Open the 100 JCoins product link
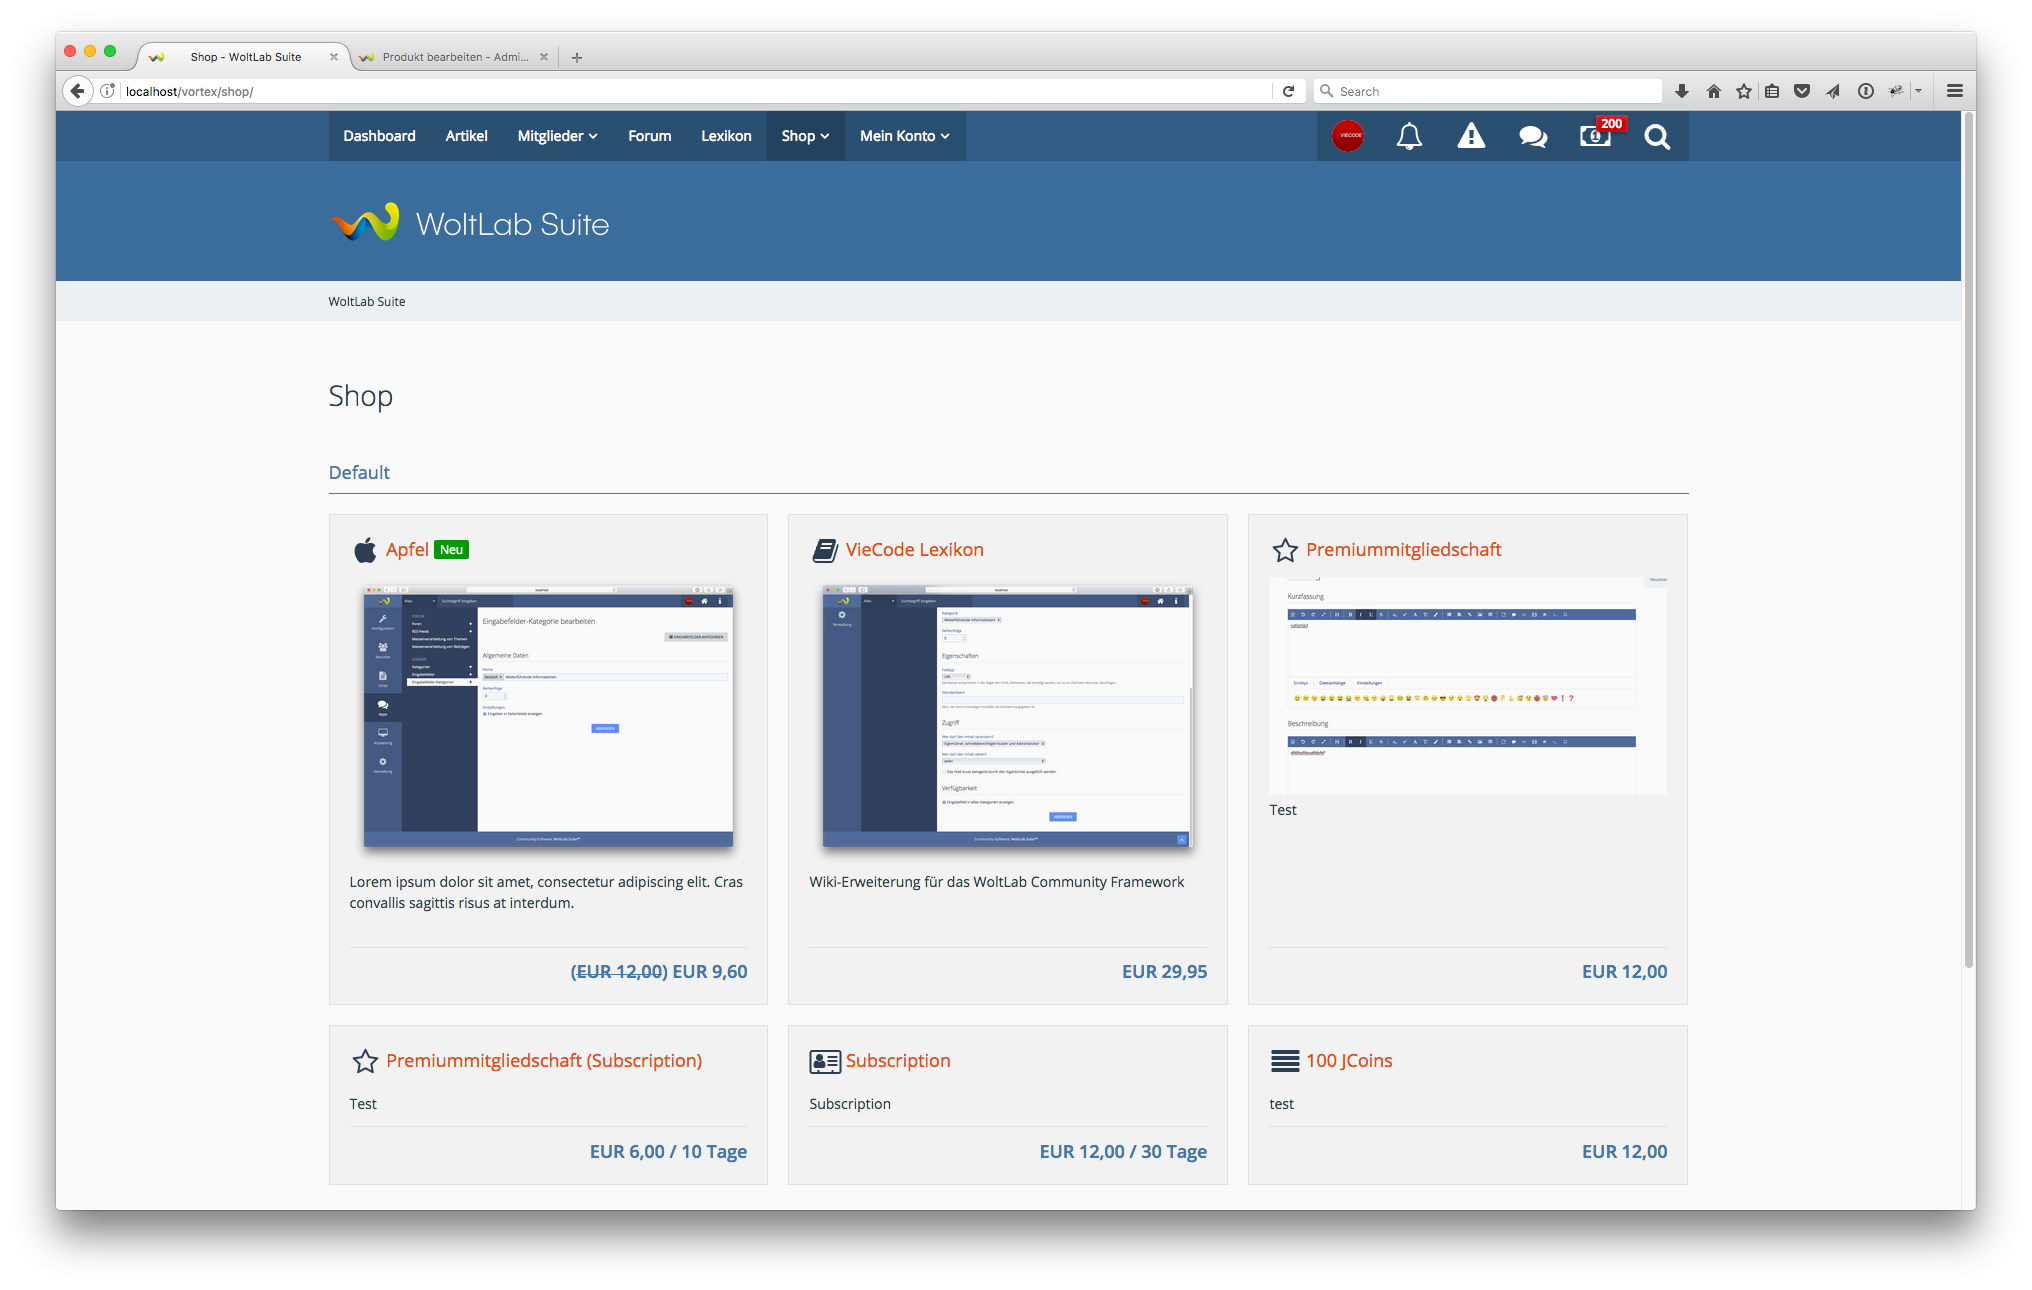The image size is (2032, 1290). click(1348, 1060)
